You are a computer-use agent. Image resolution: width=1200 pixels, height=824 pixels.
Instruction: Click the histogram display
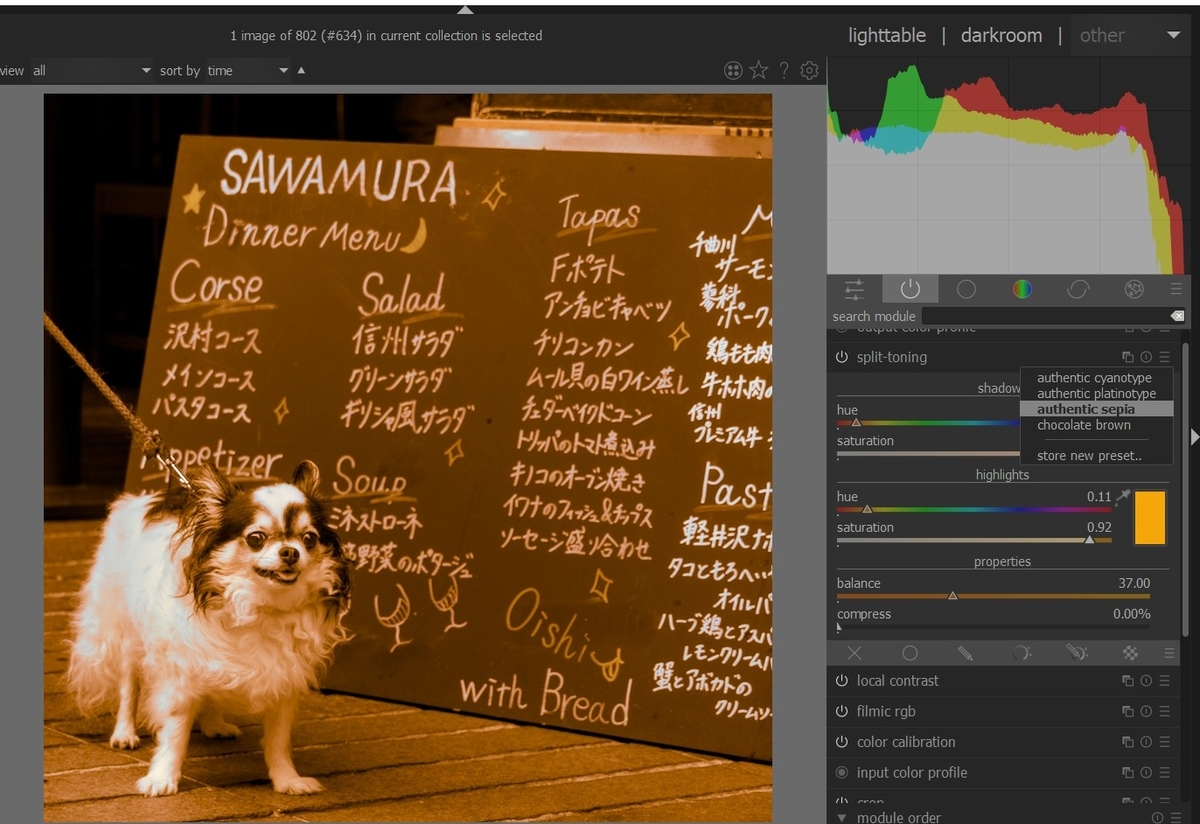click(x=1007, y=166)
